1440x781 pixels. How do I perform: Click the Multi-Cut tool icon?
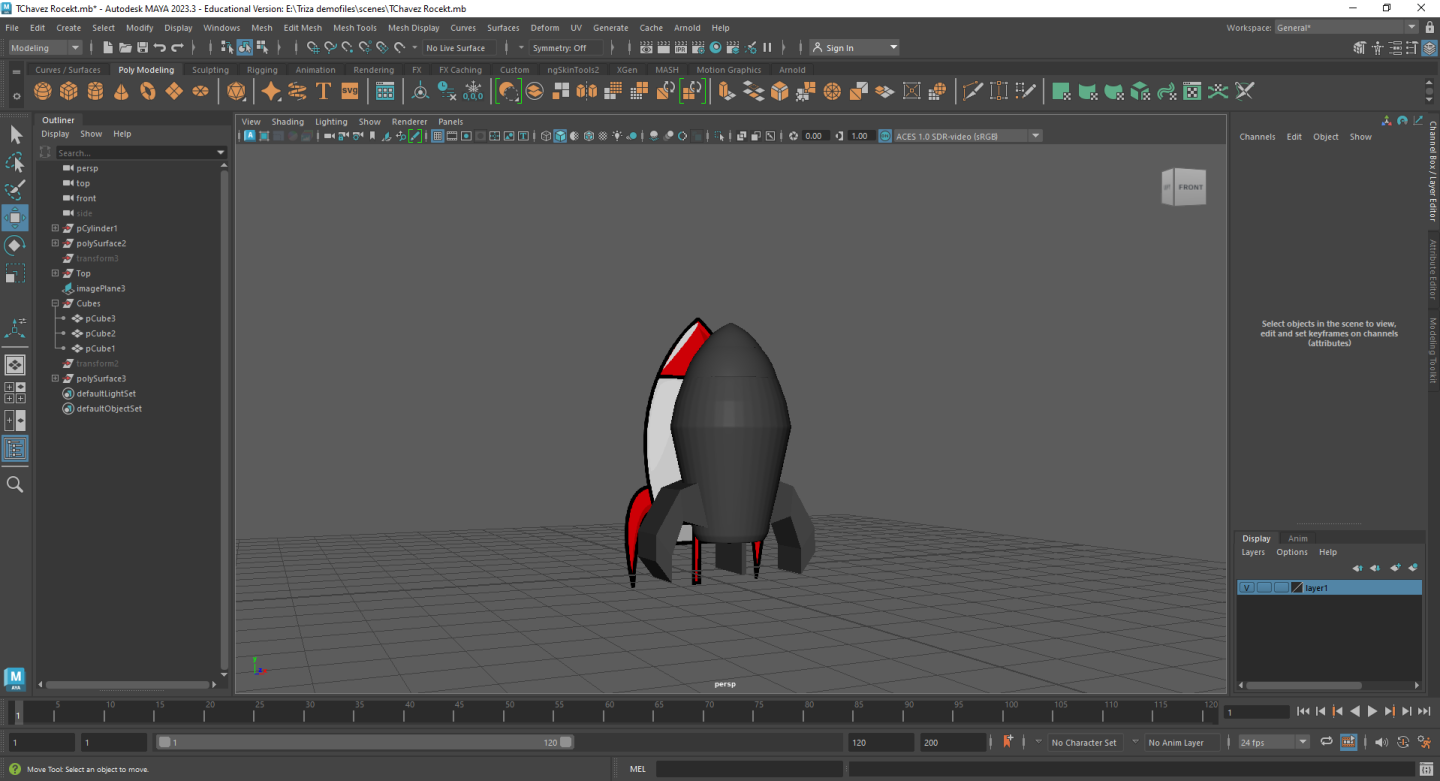point(972,91)
